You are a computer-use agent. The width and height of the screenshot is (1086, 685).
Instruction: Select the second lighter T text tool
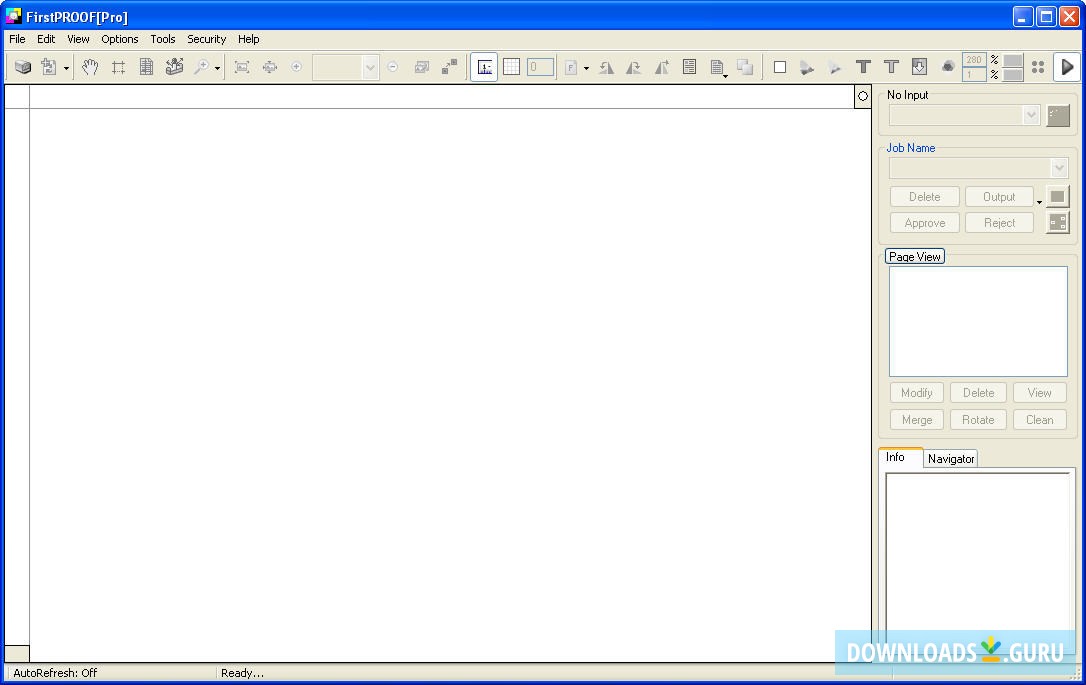[x=891, y=67]
